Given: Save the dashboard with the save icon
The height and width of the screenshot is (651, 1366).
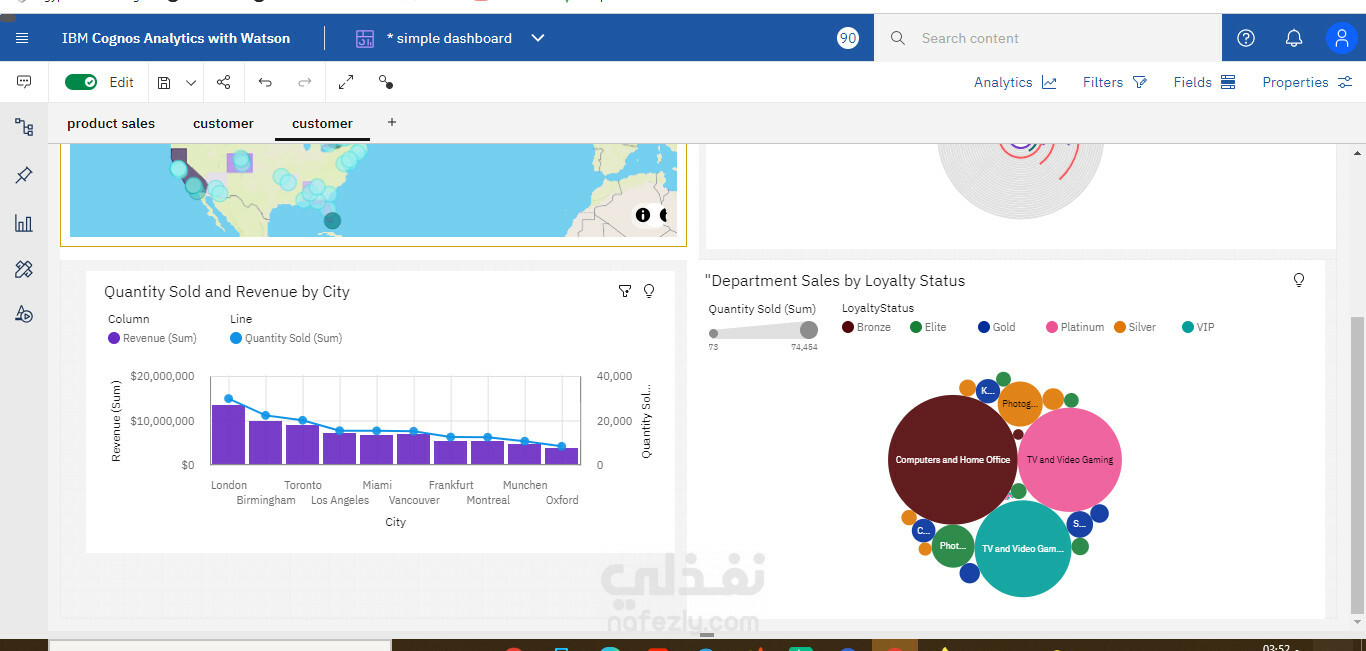Looking at the screenshot, I should pyautogui.click(x=164, y=82).
